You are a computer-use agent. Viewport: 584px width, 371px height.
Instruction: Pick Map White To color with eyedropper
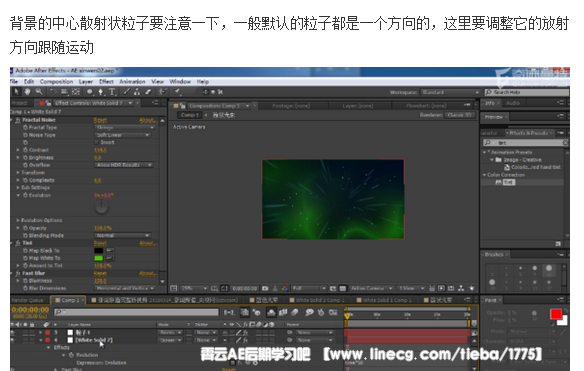(110, 258)
